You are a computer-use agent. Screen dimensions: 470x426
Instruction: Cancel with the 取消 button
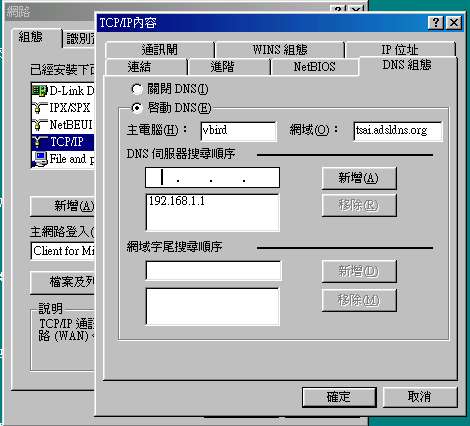tap(420, 397)
